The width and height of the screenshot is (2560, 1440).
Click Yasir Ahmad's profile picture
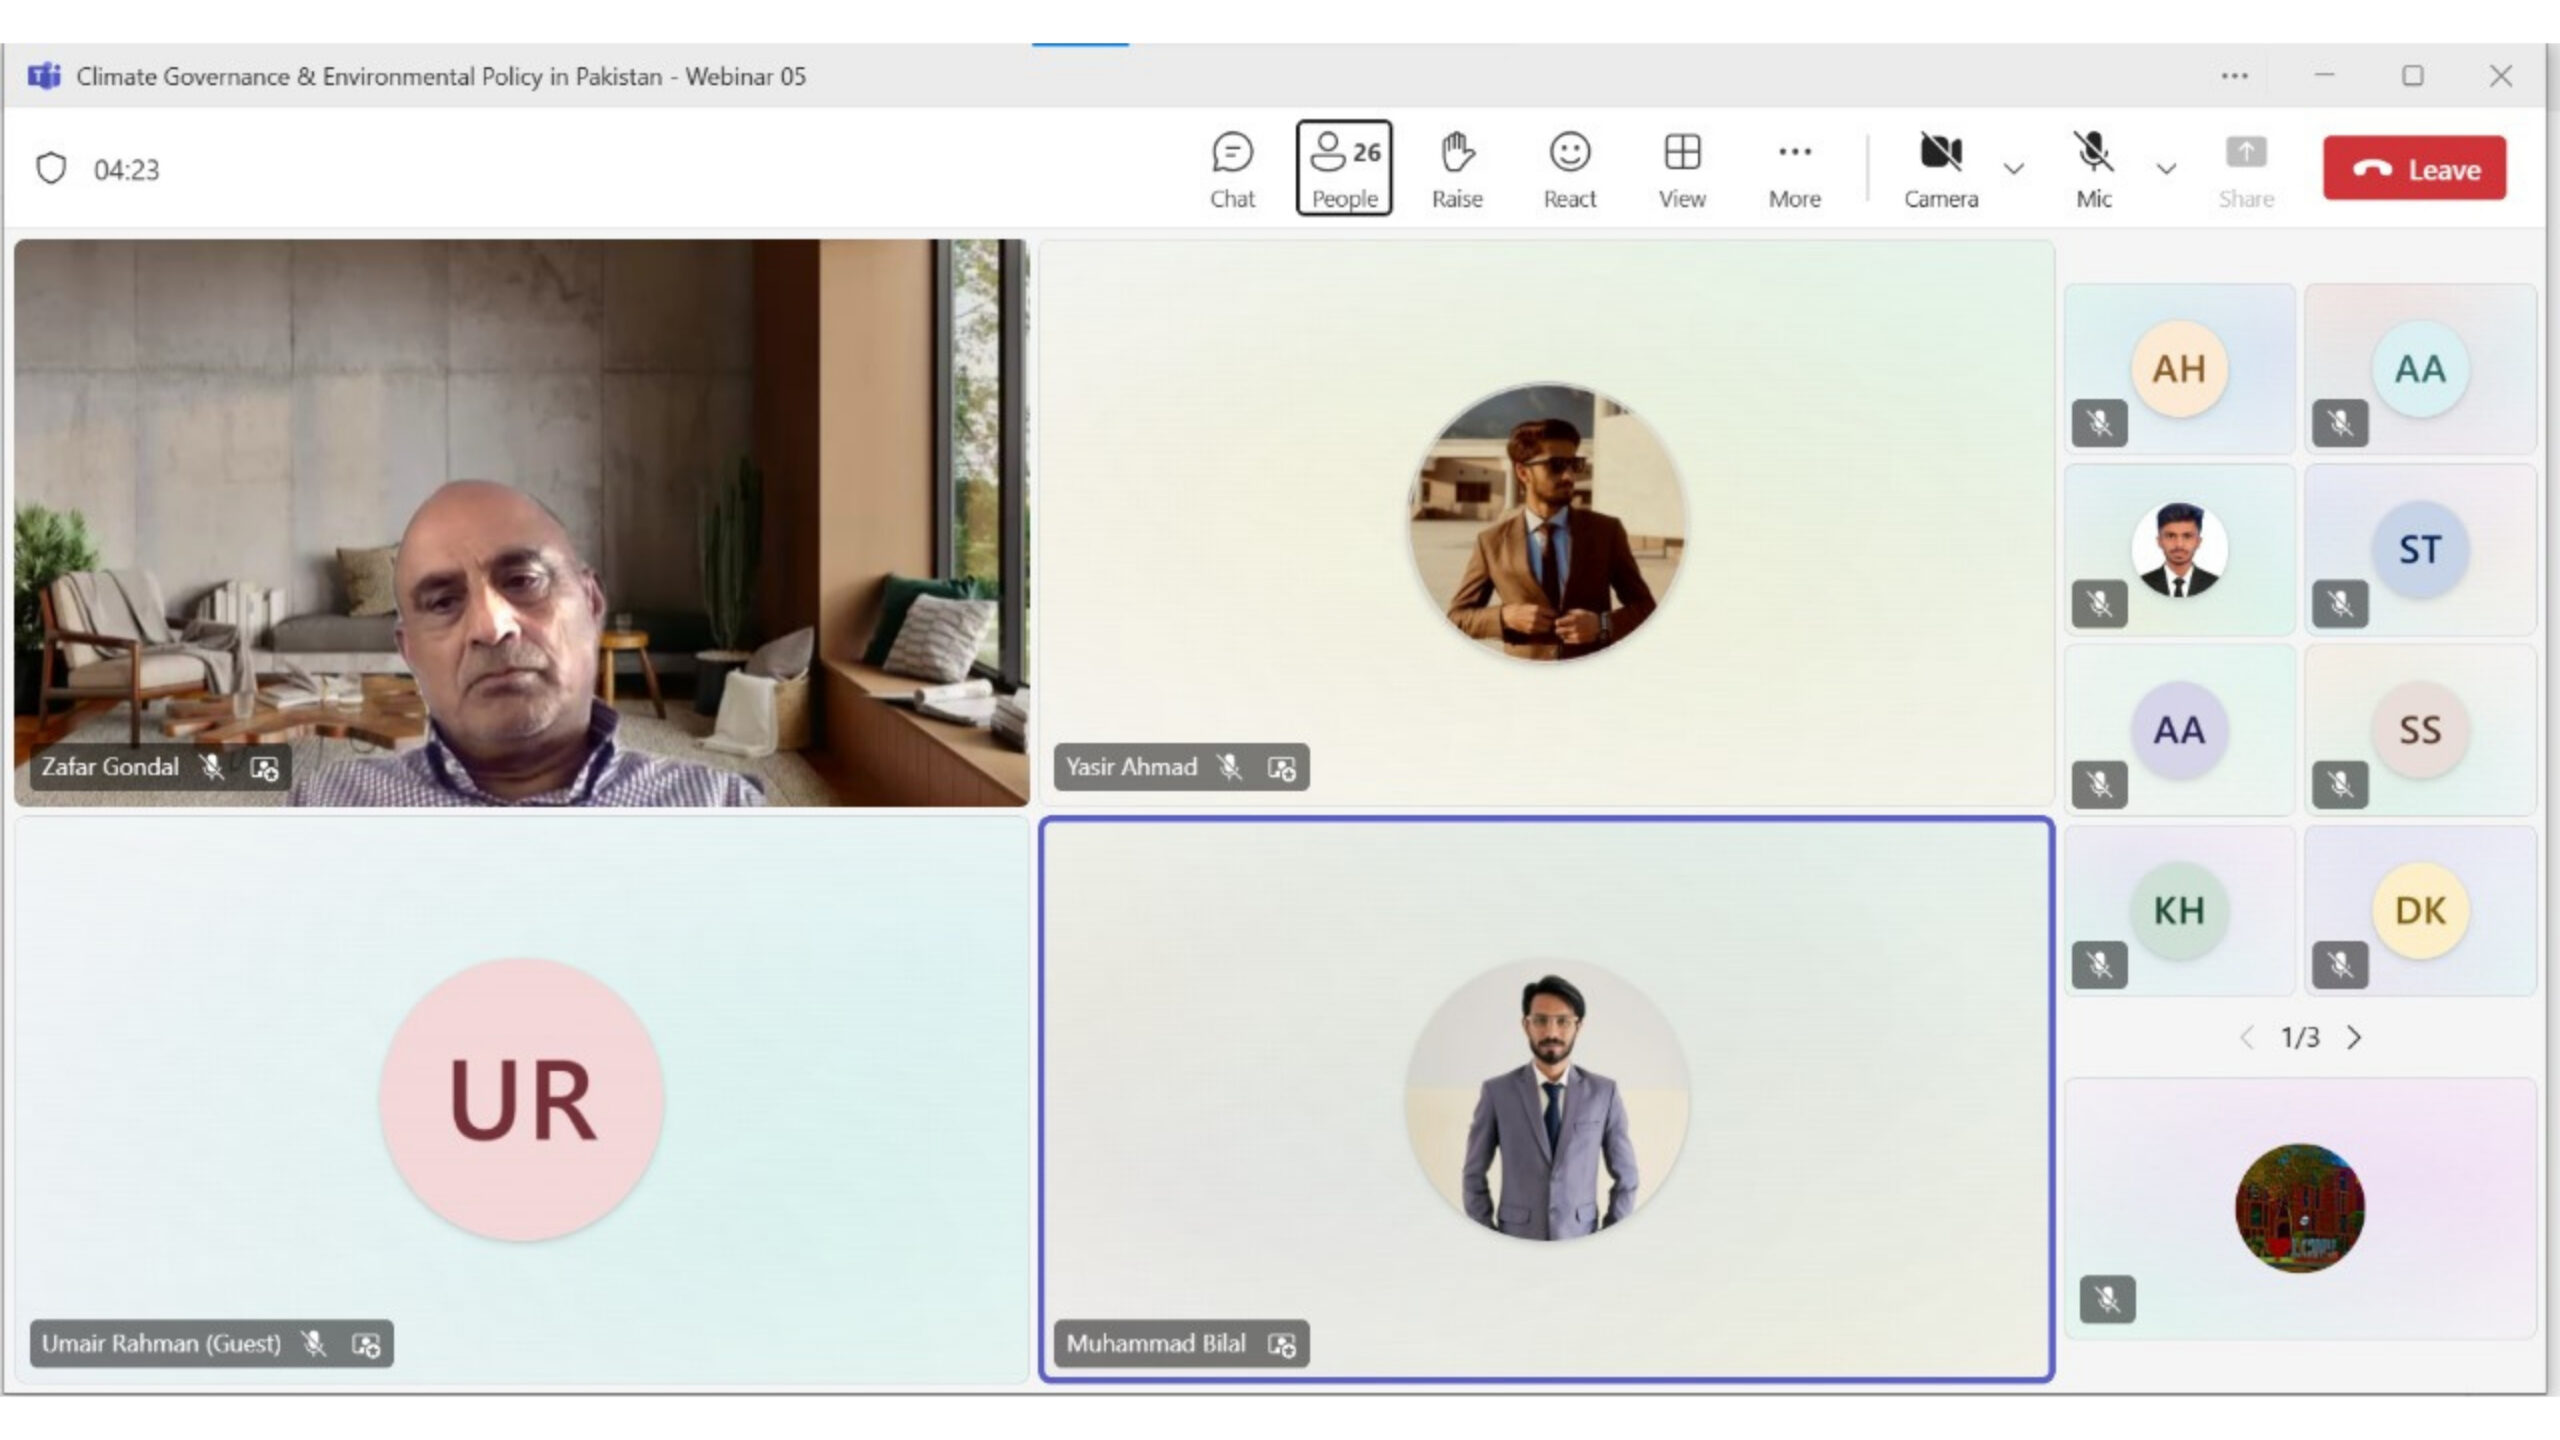coord(1548,522)
